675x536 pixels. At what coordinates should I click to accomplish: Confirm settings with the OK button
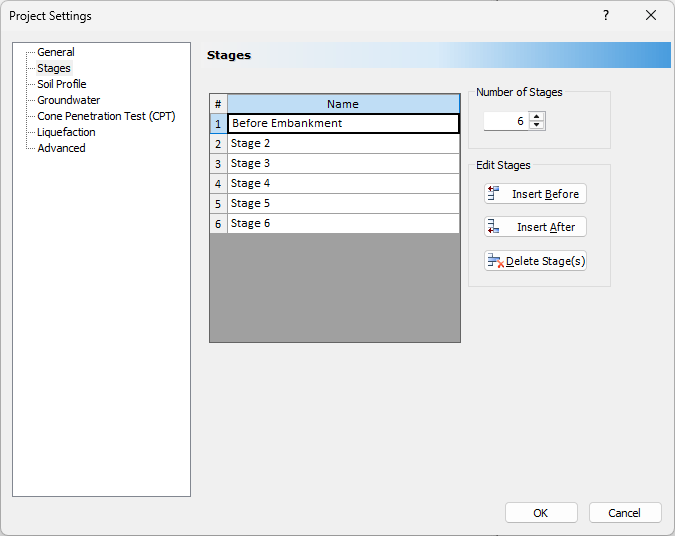541,513
